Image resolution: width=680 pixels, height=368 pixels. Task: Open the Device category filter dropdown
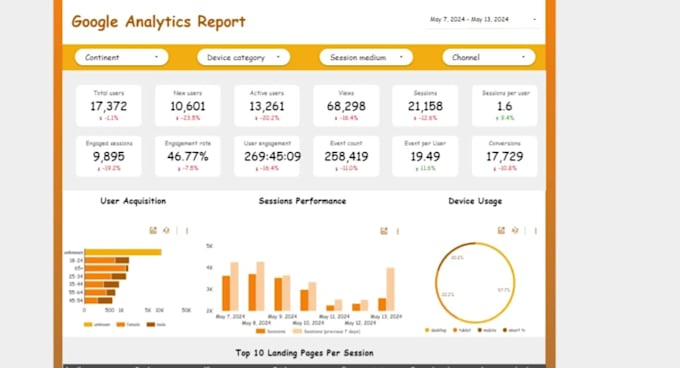coord(243,57)
